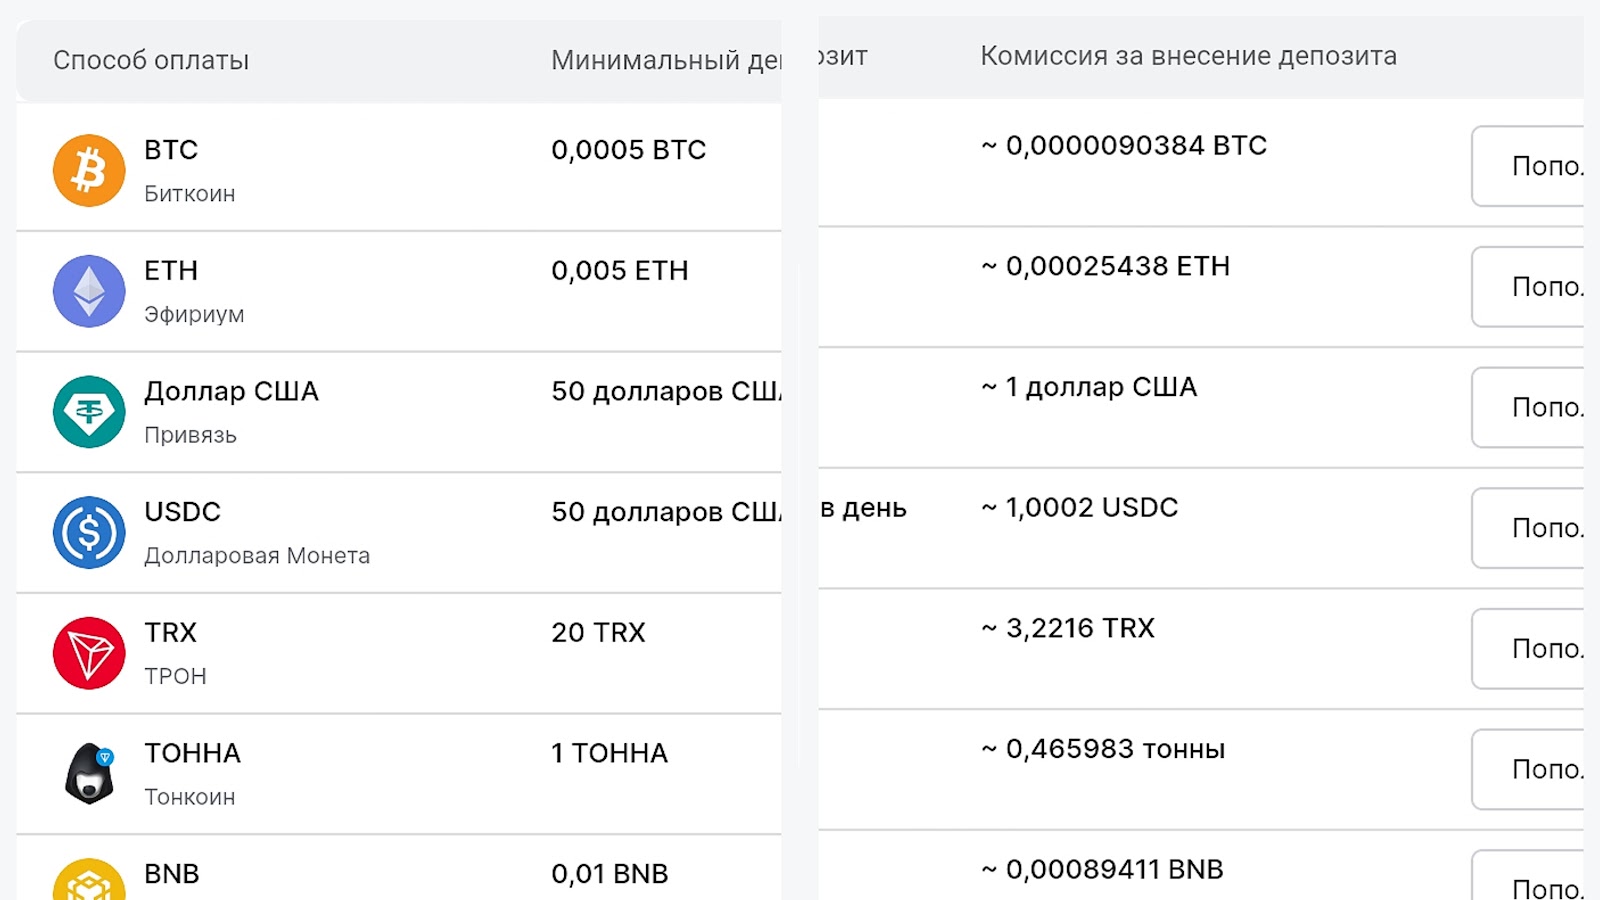Click 'Комиссия за внесение депозита' column header
Screen dimensions: 1600x900
point(1188,56)
